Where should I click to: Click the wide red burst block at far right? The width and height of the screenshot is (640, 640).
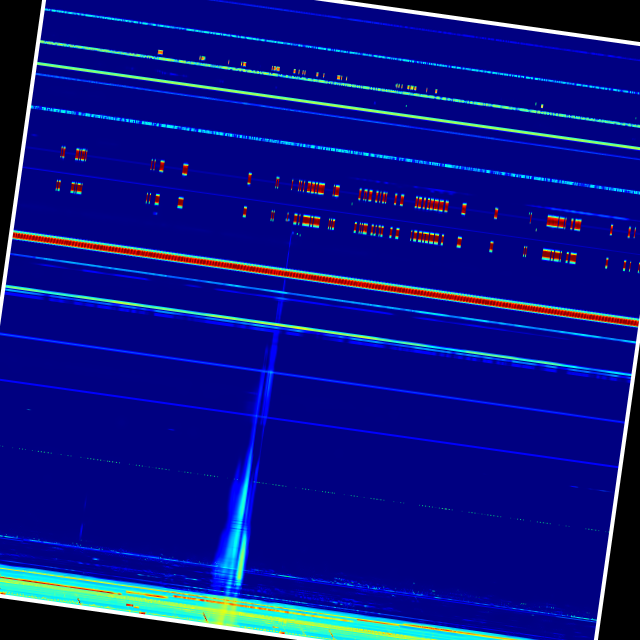pyautogui.click(x=557, y=222)
